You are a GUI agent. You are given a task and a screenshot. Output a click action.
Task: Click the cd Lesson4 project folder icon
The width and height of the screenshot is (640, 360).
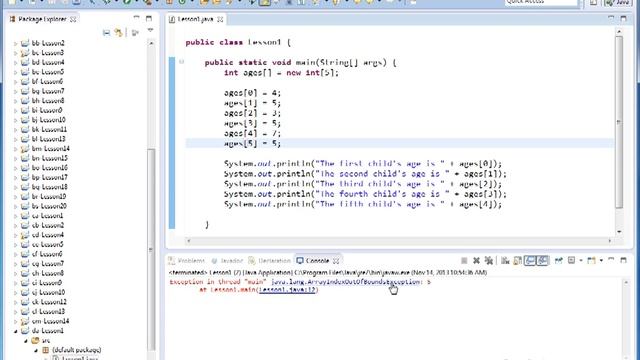pos(25,235)
